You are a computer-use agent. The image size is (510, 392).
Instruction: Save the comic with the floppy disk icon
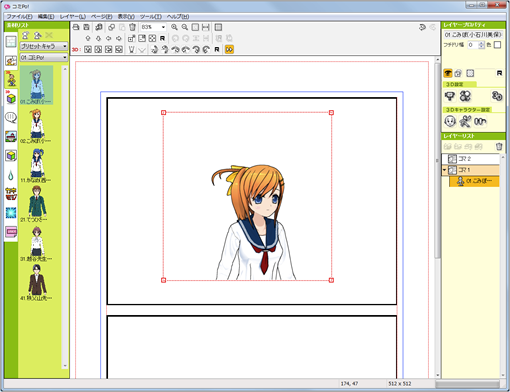86,27
